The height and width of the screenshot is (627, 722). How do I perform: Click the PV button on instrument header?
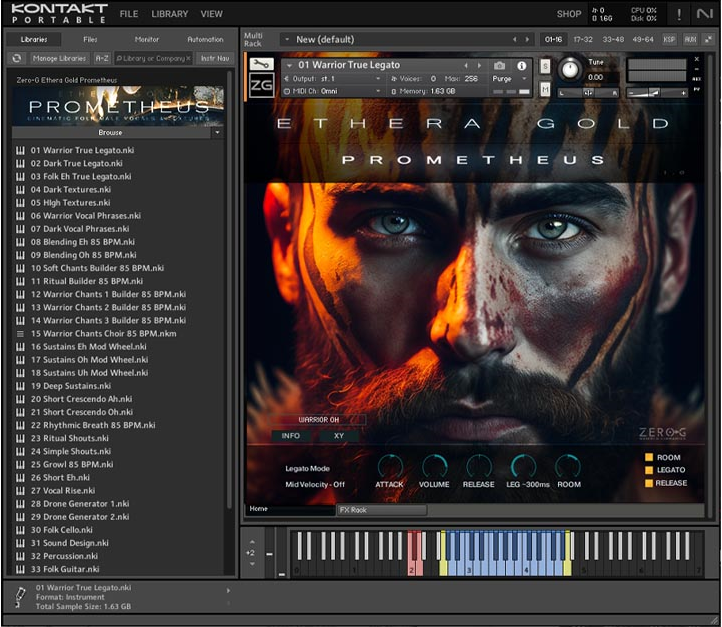point(697,89)
